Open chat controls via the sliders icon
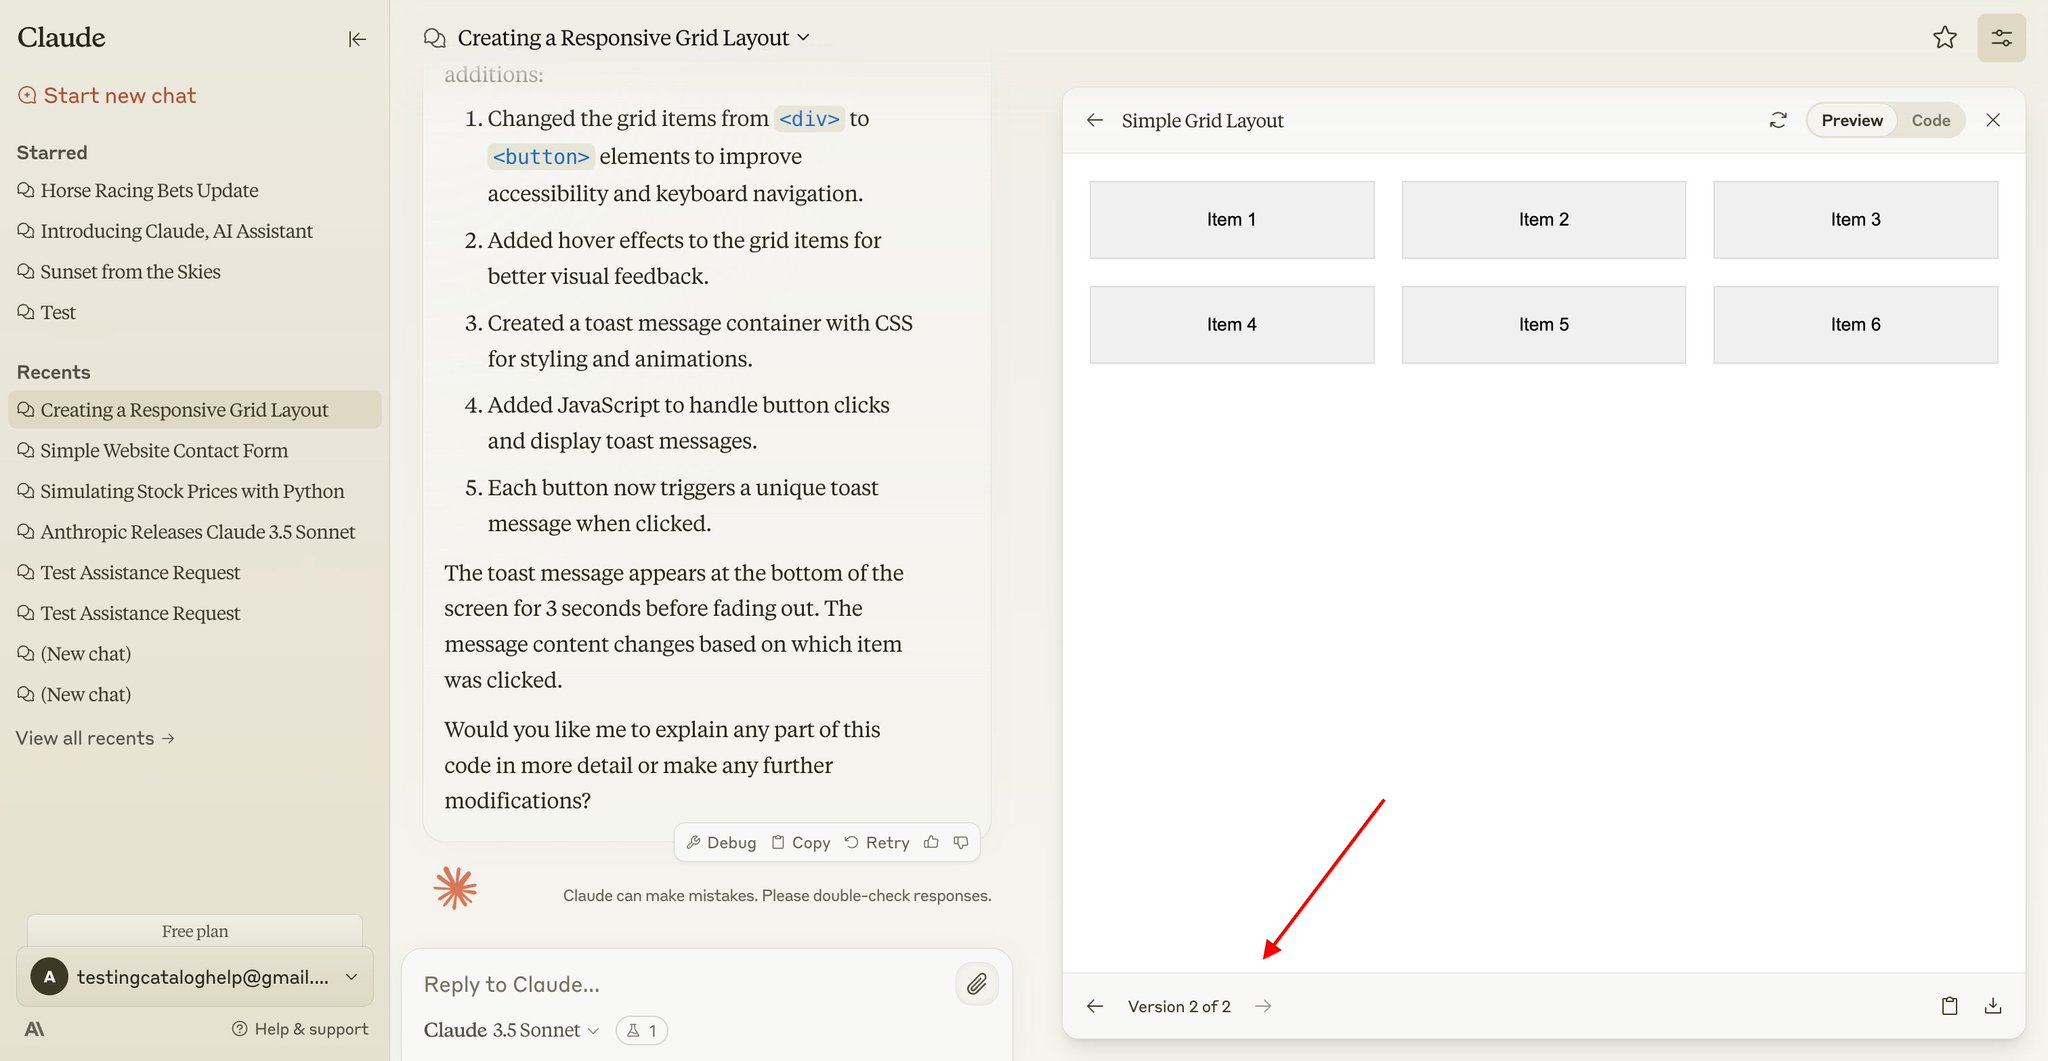The width and height of the screenshot is (2048, 1061). (x=2001, y=38)
